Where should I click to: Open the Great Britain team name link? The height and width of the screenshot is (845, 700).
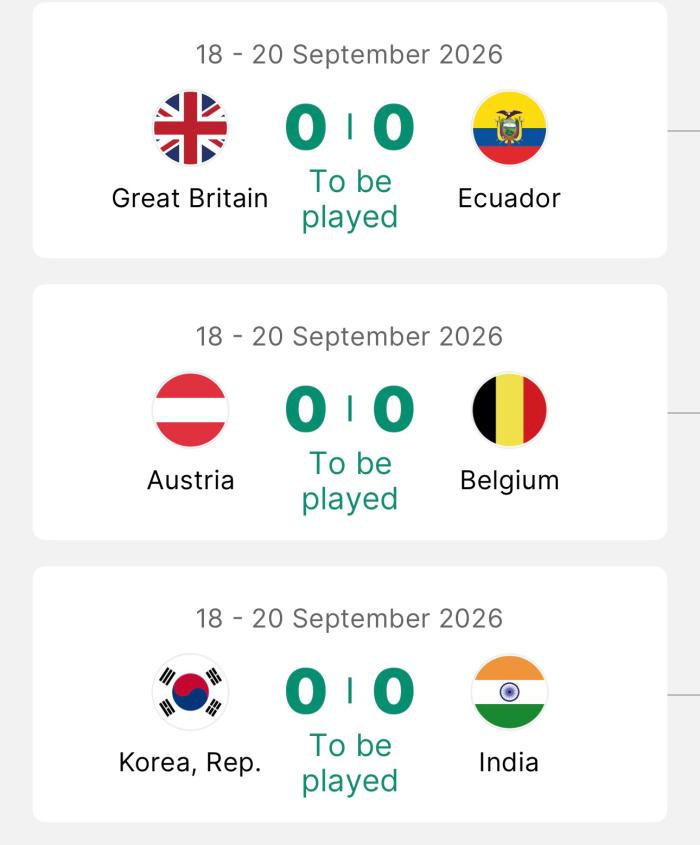click(190, 198)
